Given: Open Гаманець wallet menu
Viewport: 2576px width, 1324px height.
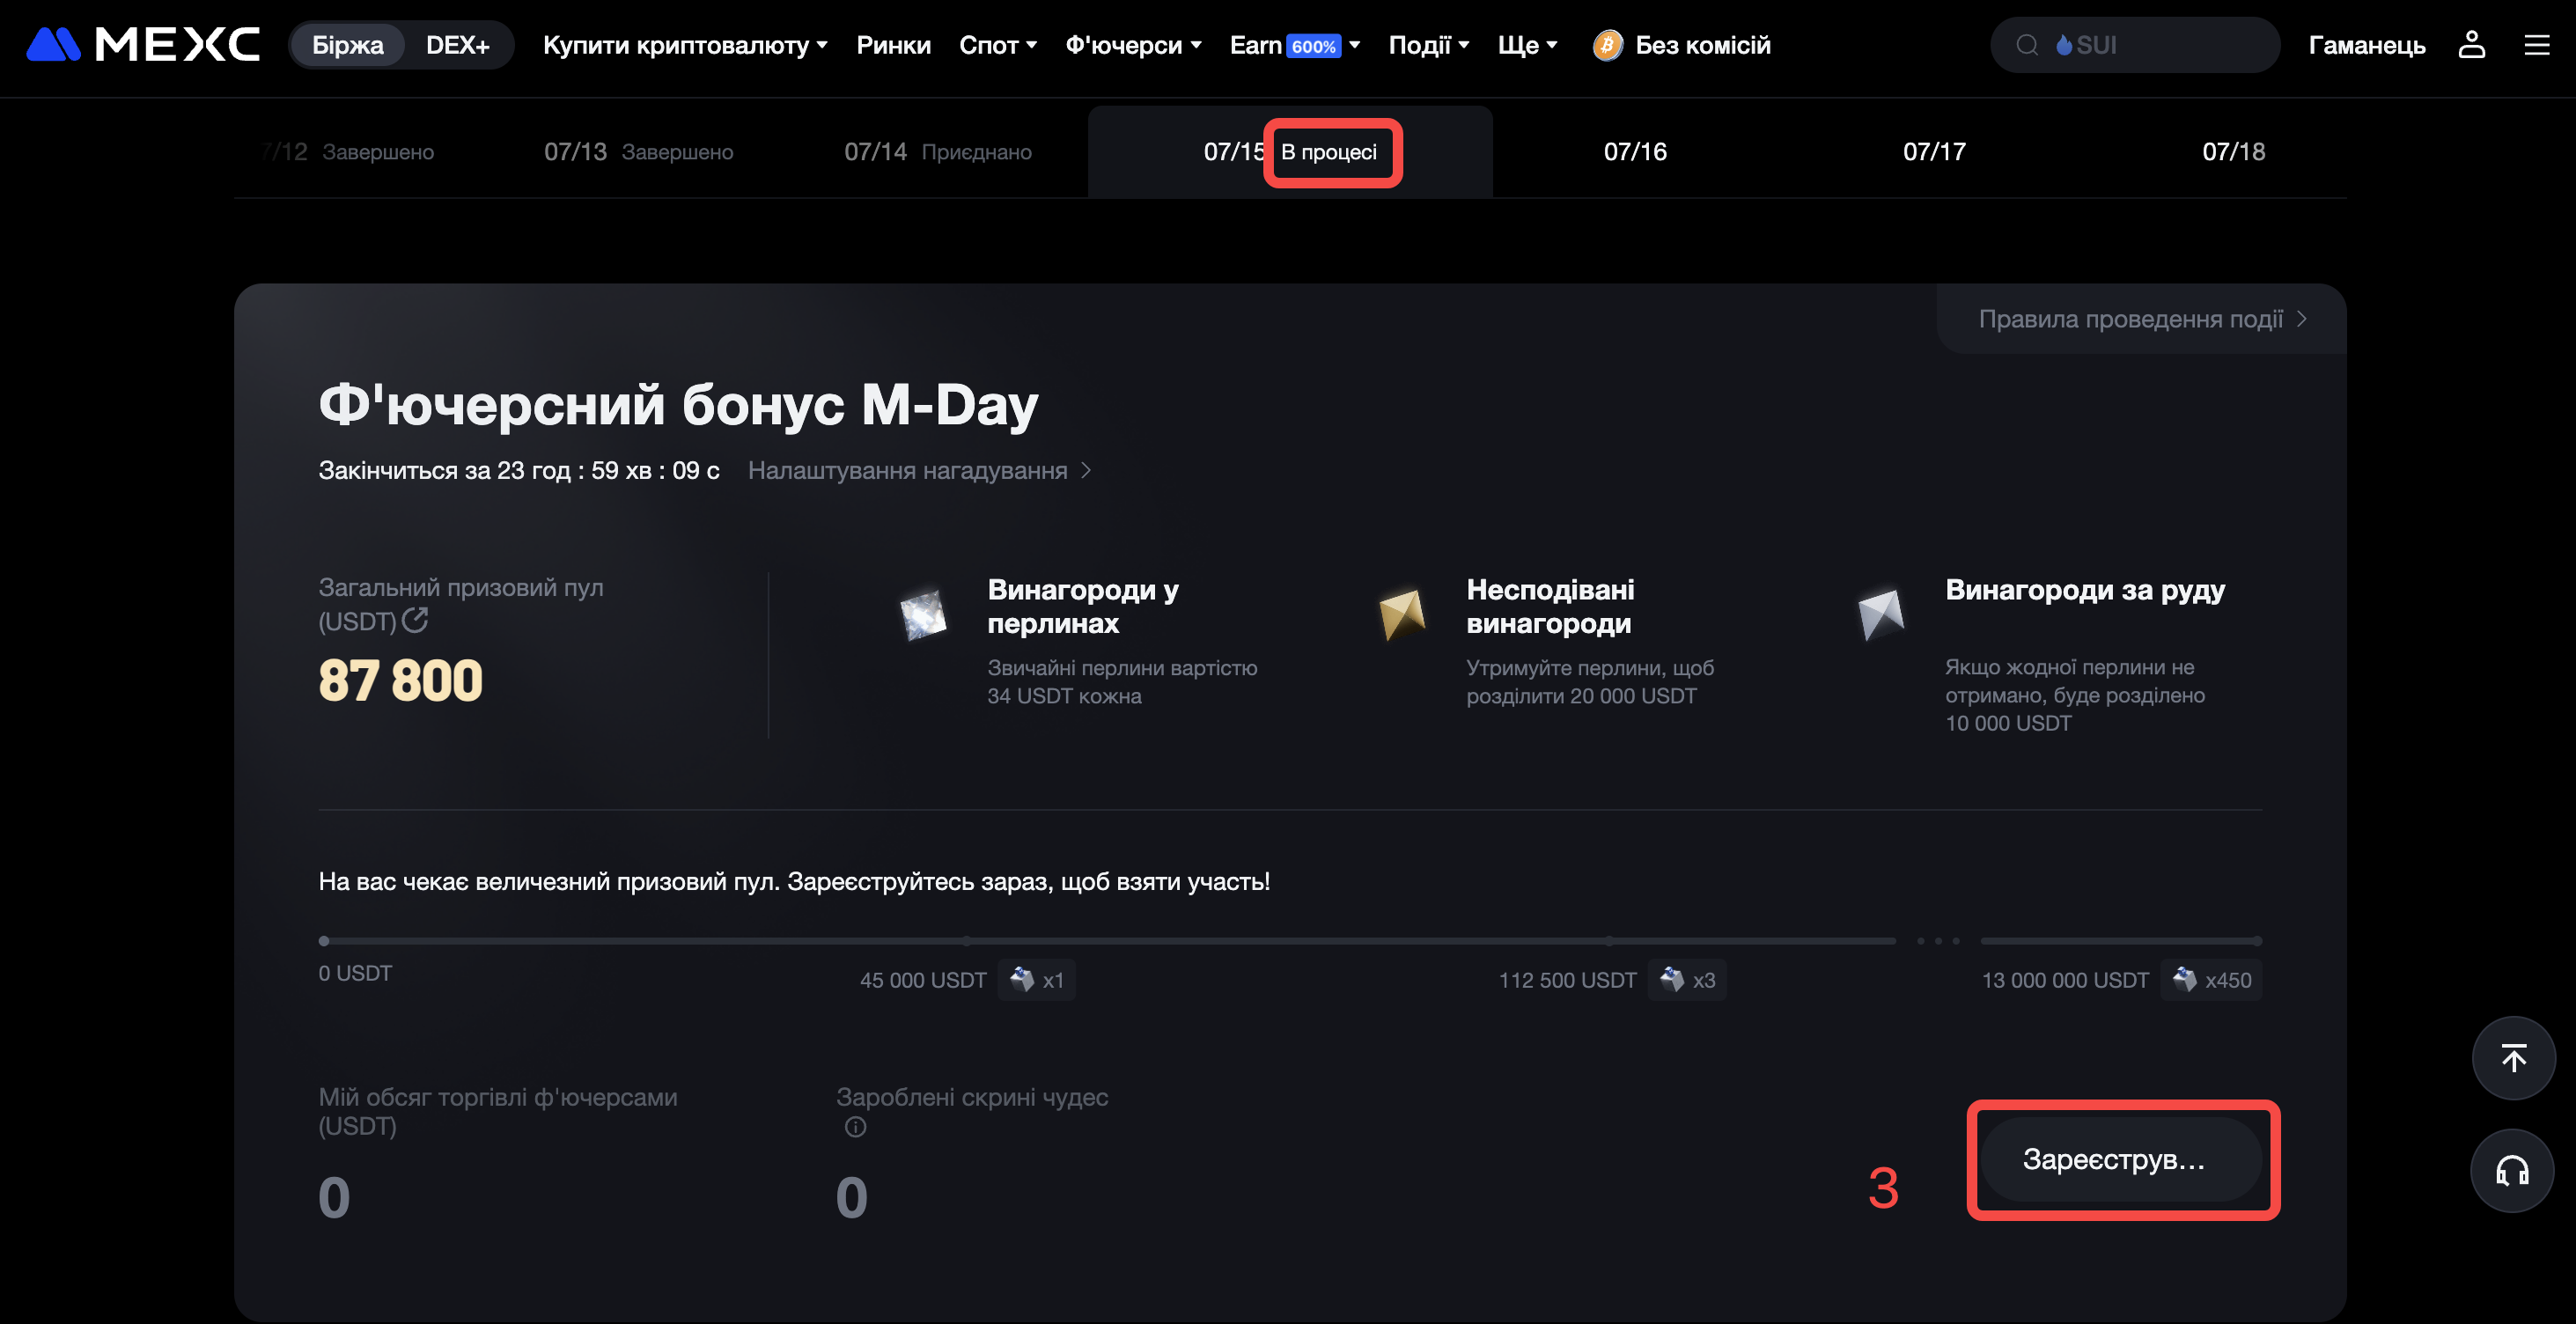Looking at the screenshot, I should [x=2366, y=45].
